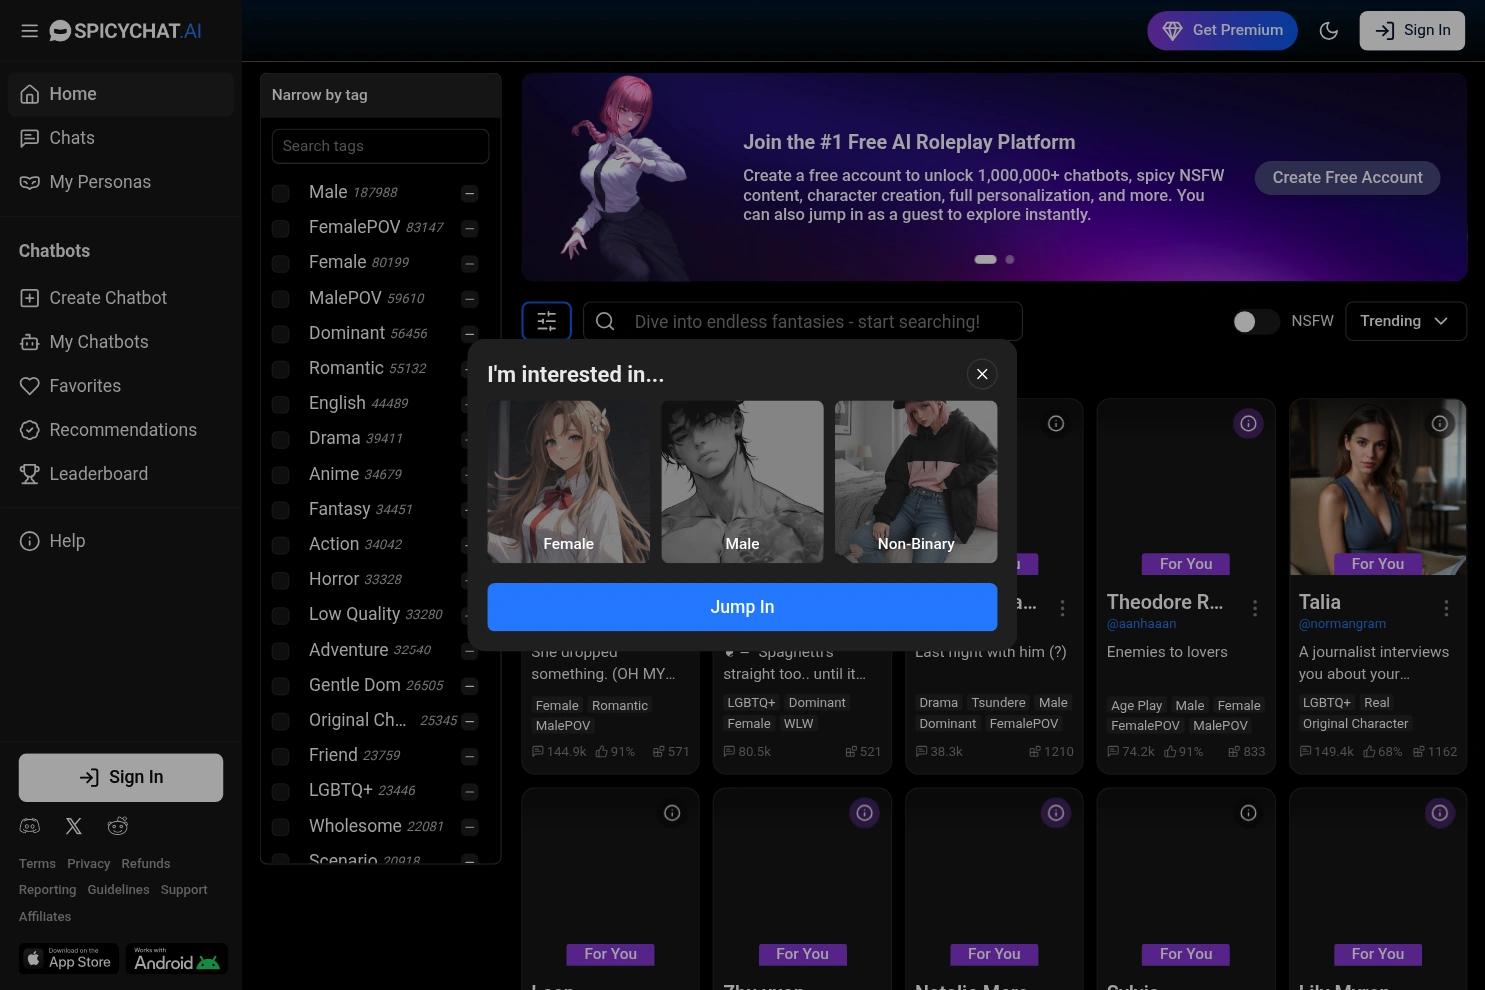Check the Anime tag checkbox
1485x990 pixels.
click(281, 475)
